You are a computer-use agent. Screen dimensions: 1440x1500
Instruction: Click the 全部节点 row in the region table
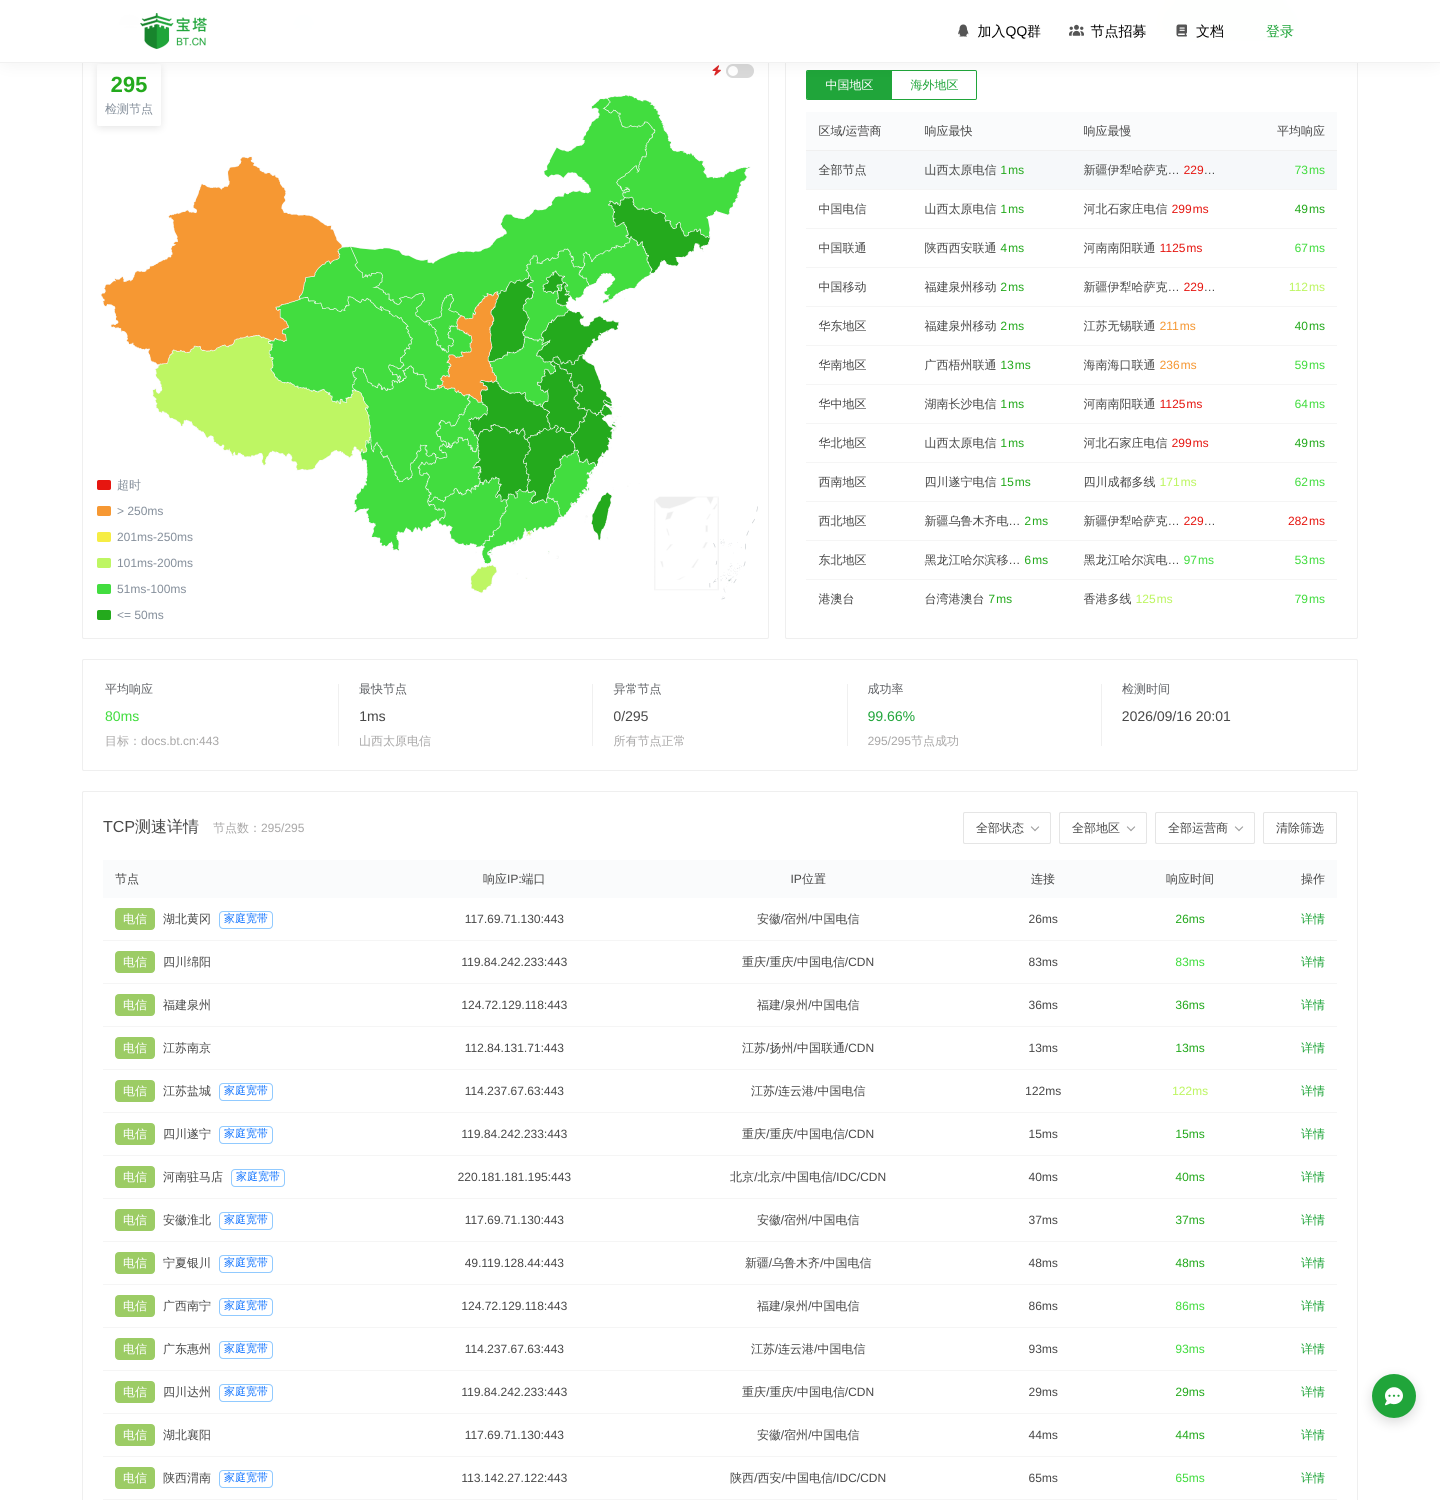tap(1071, 170)
